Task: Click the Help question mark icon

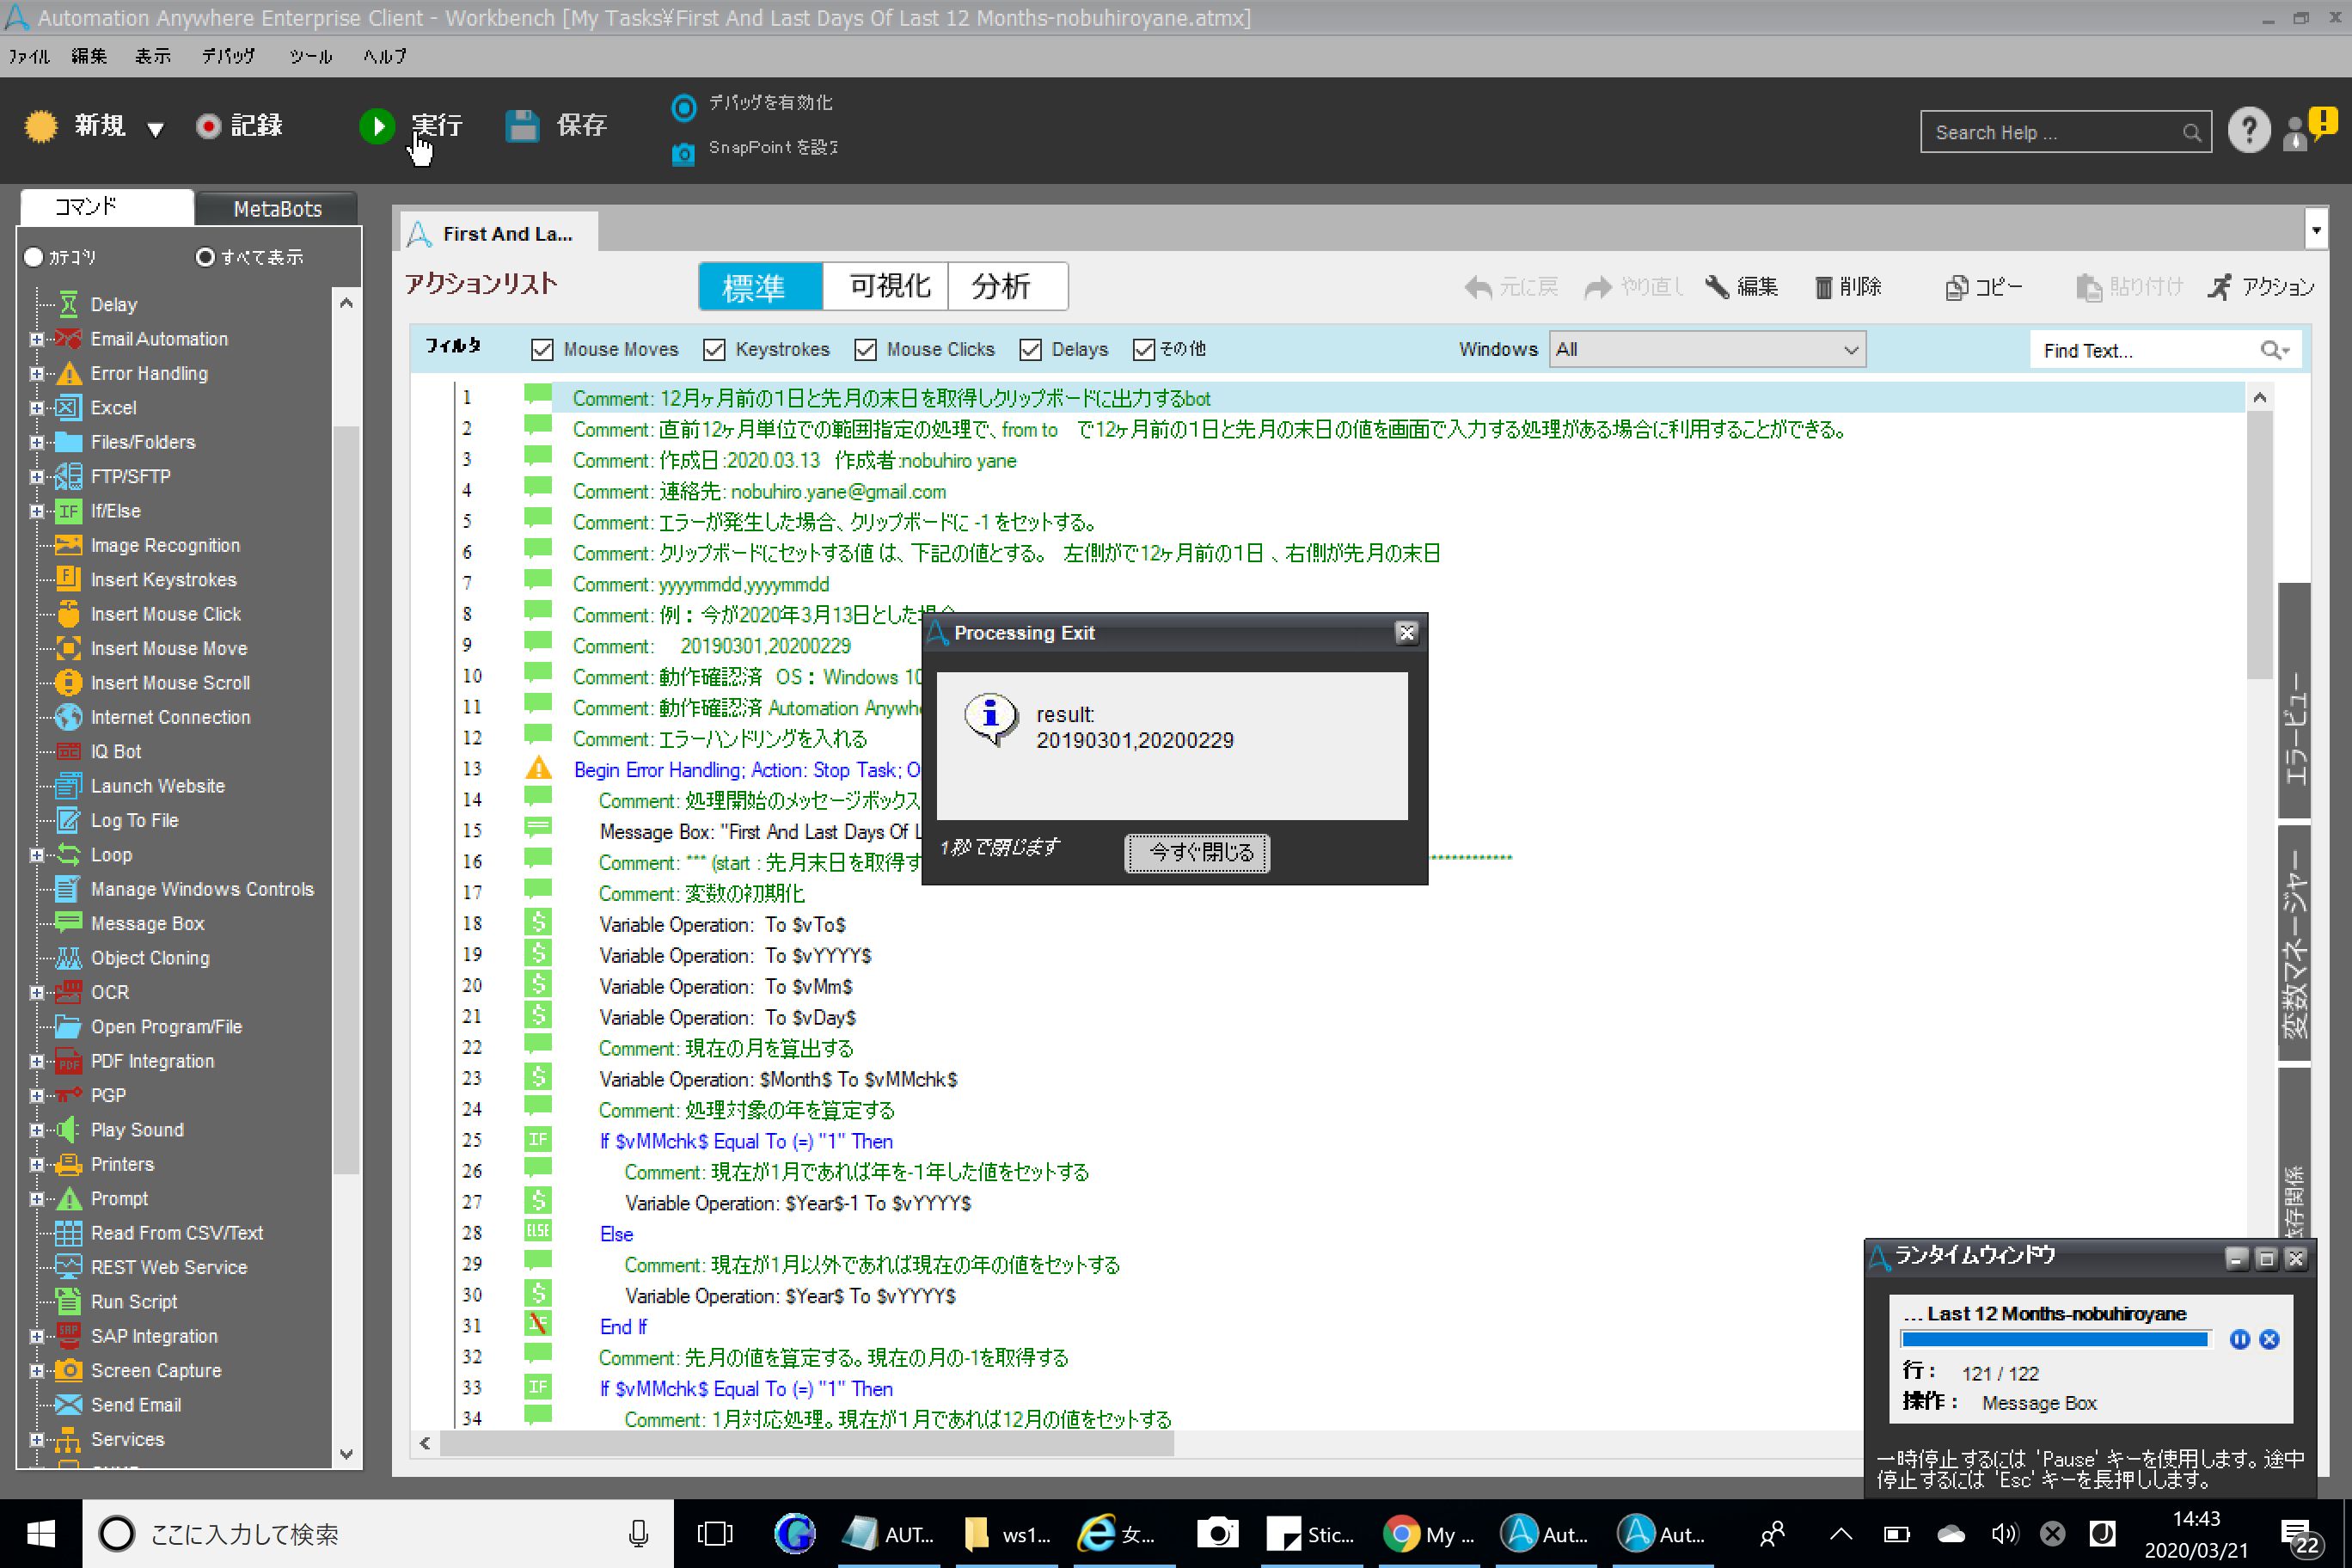Action: coord(2249,131)
